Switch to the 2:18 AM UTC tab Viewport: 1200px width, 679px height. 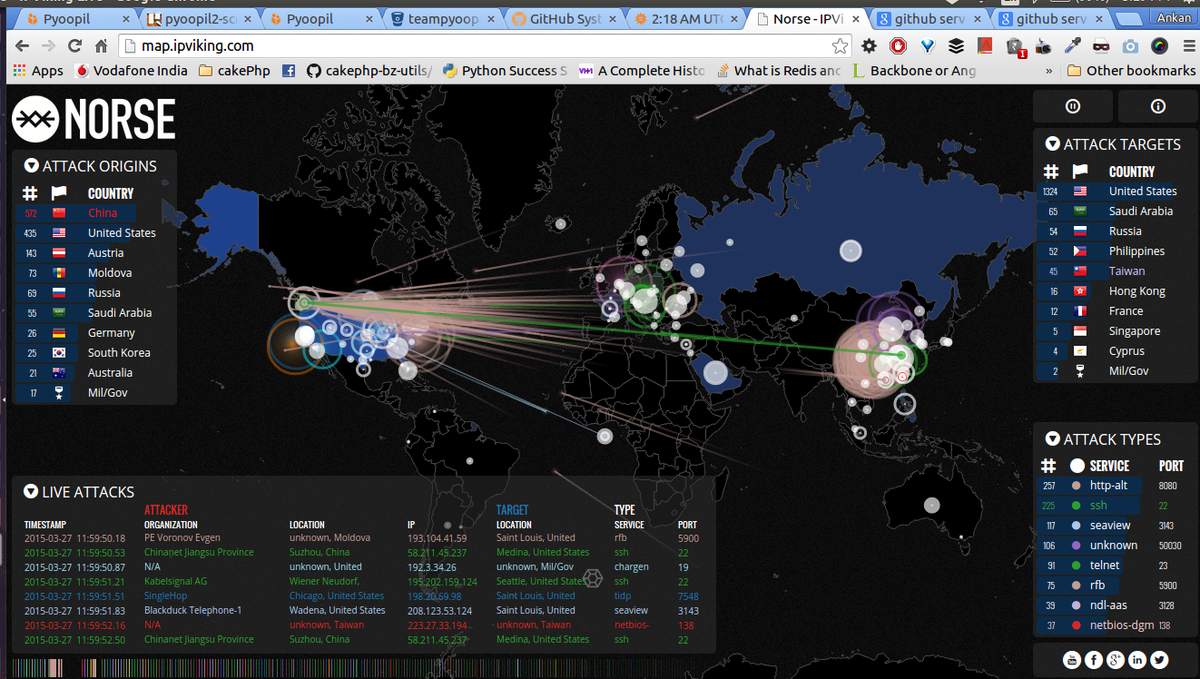click(x=688, y=19)
